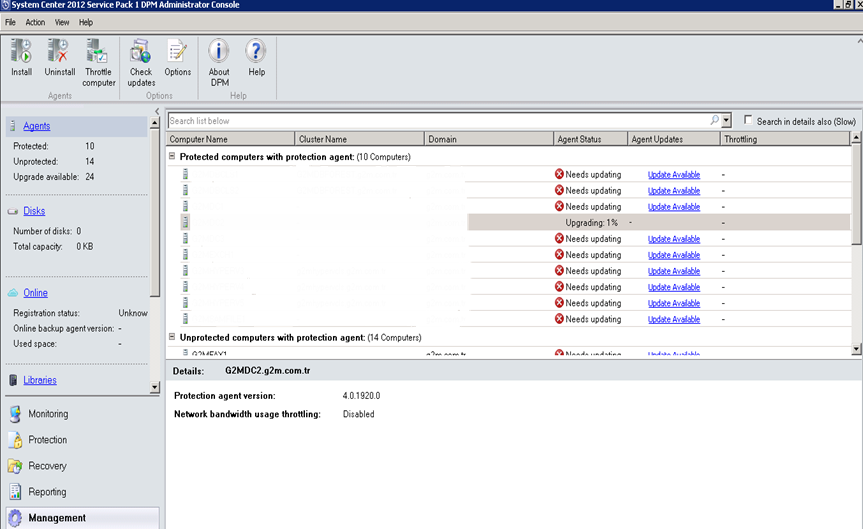Open the Action menu
The height and width of the screenshot is (529, 863).
[x=35, y=23]
